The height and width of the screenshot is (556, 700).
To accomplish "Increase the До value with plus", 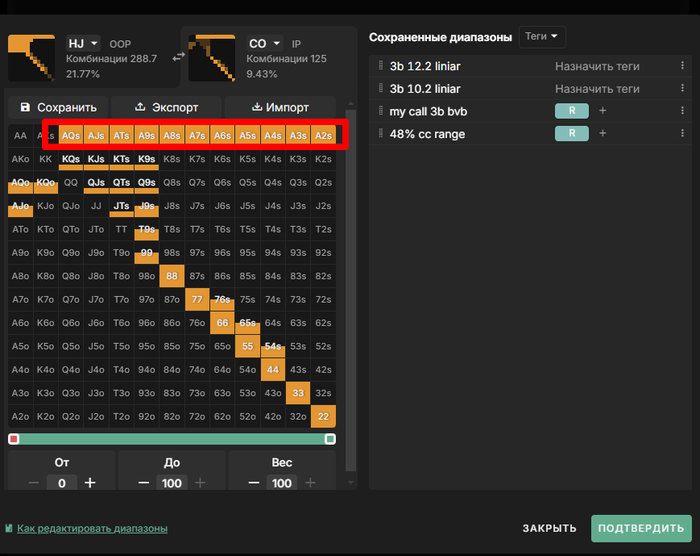I will [200, 483].
